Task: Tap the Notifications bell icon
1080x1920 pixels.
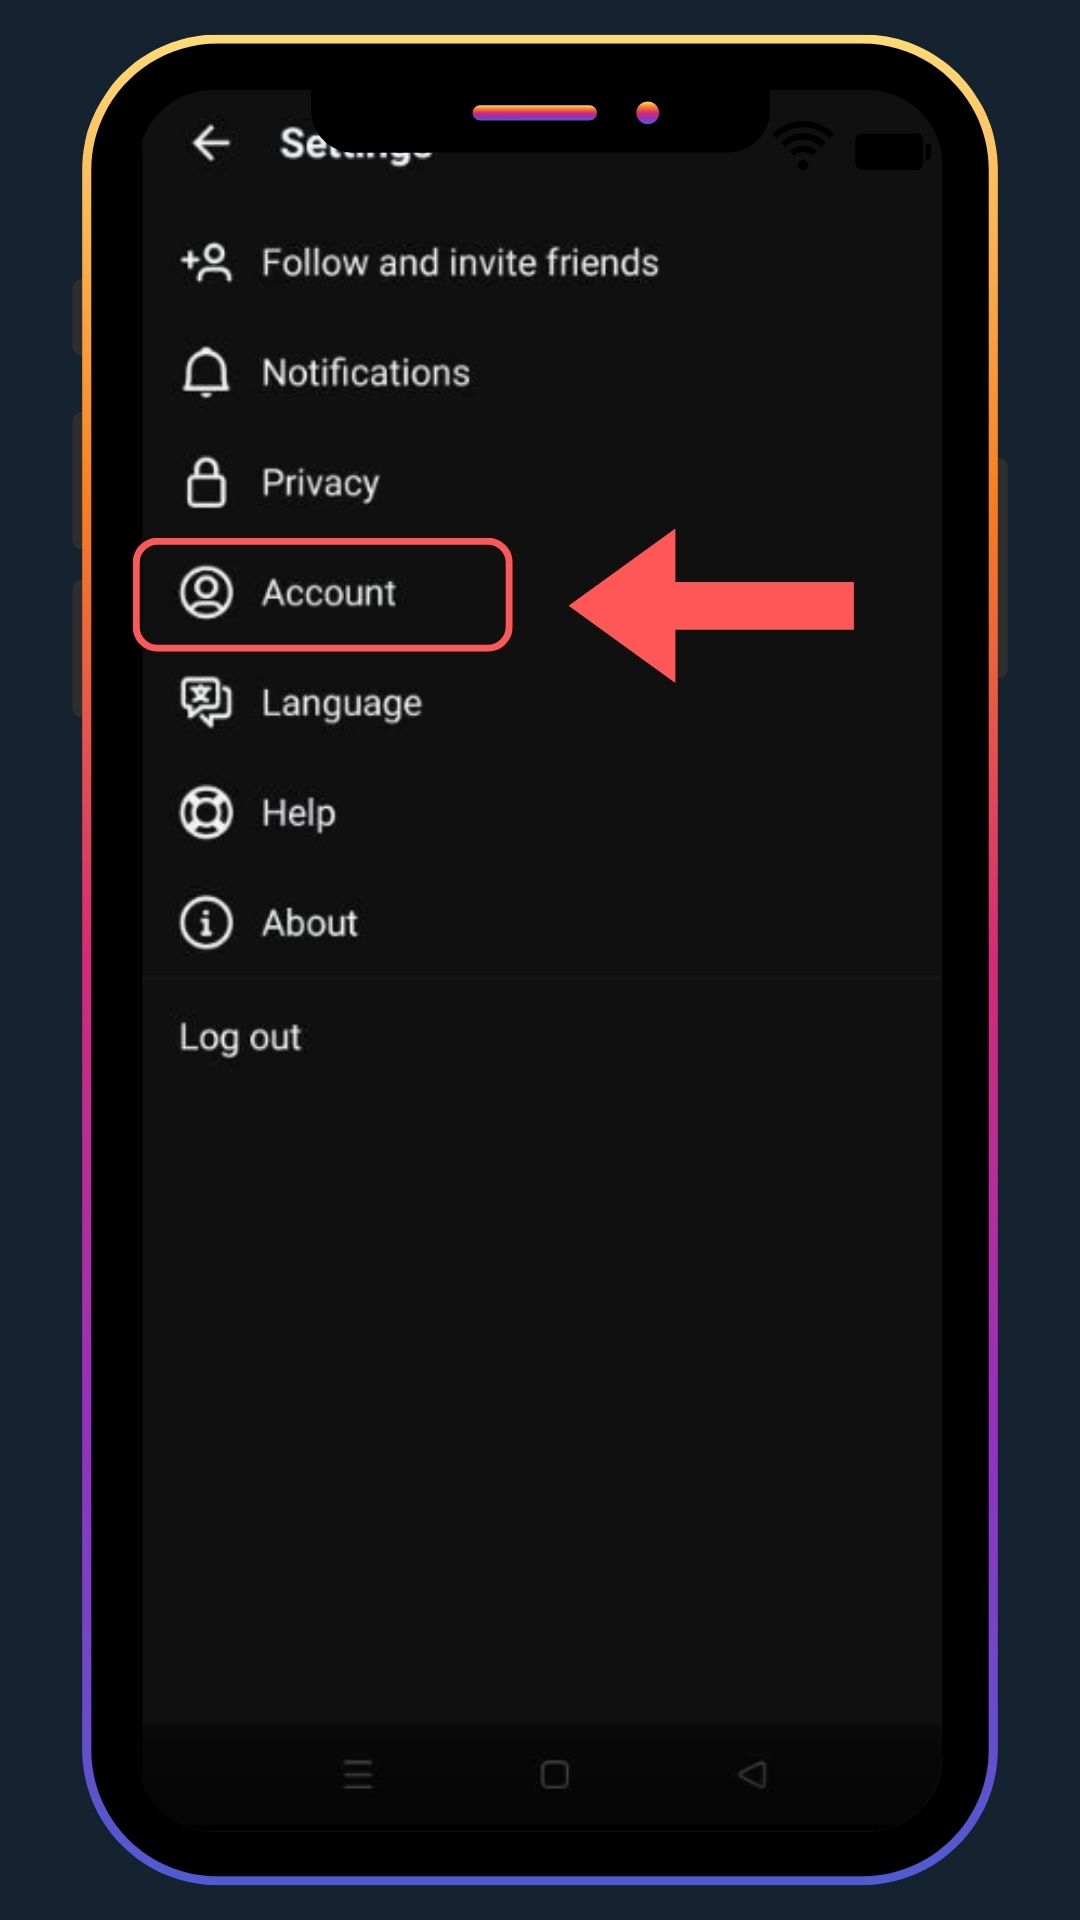Action: click(x=206, y=372)
